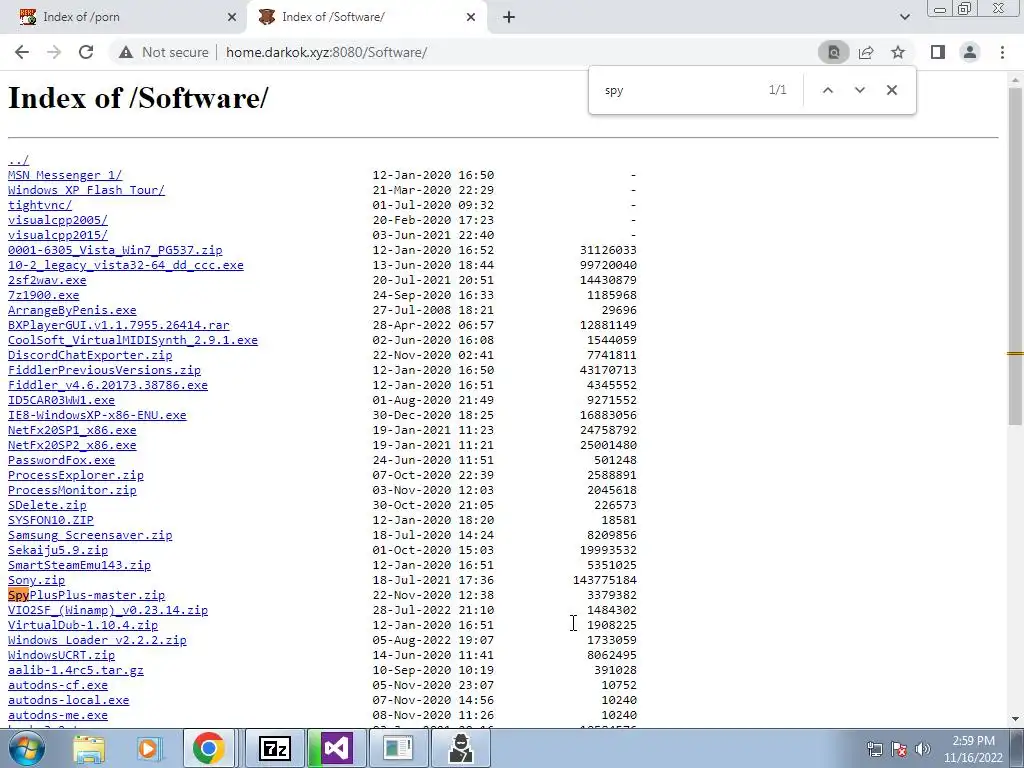
Task: Click file size 143775184 of Sony.zip
Action: click(x=605, y=581)
